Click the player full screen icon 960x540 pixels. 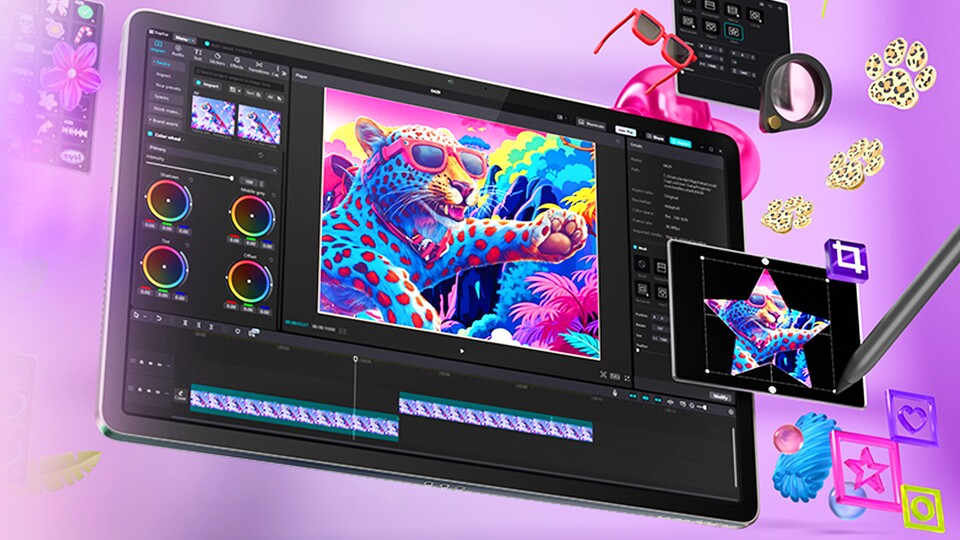tap(627, 379)
